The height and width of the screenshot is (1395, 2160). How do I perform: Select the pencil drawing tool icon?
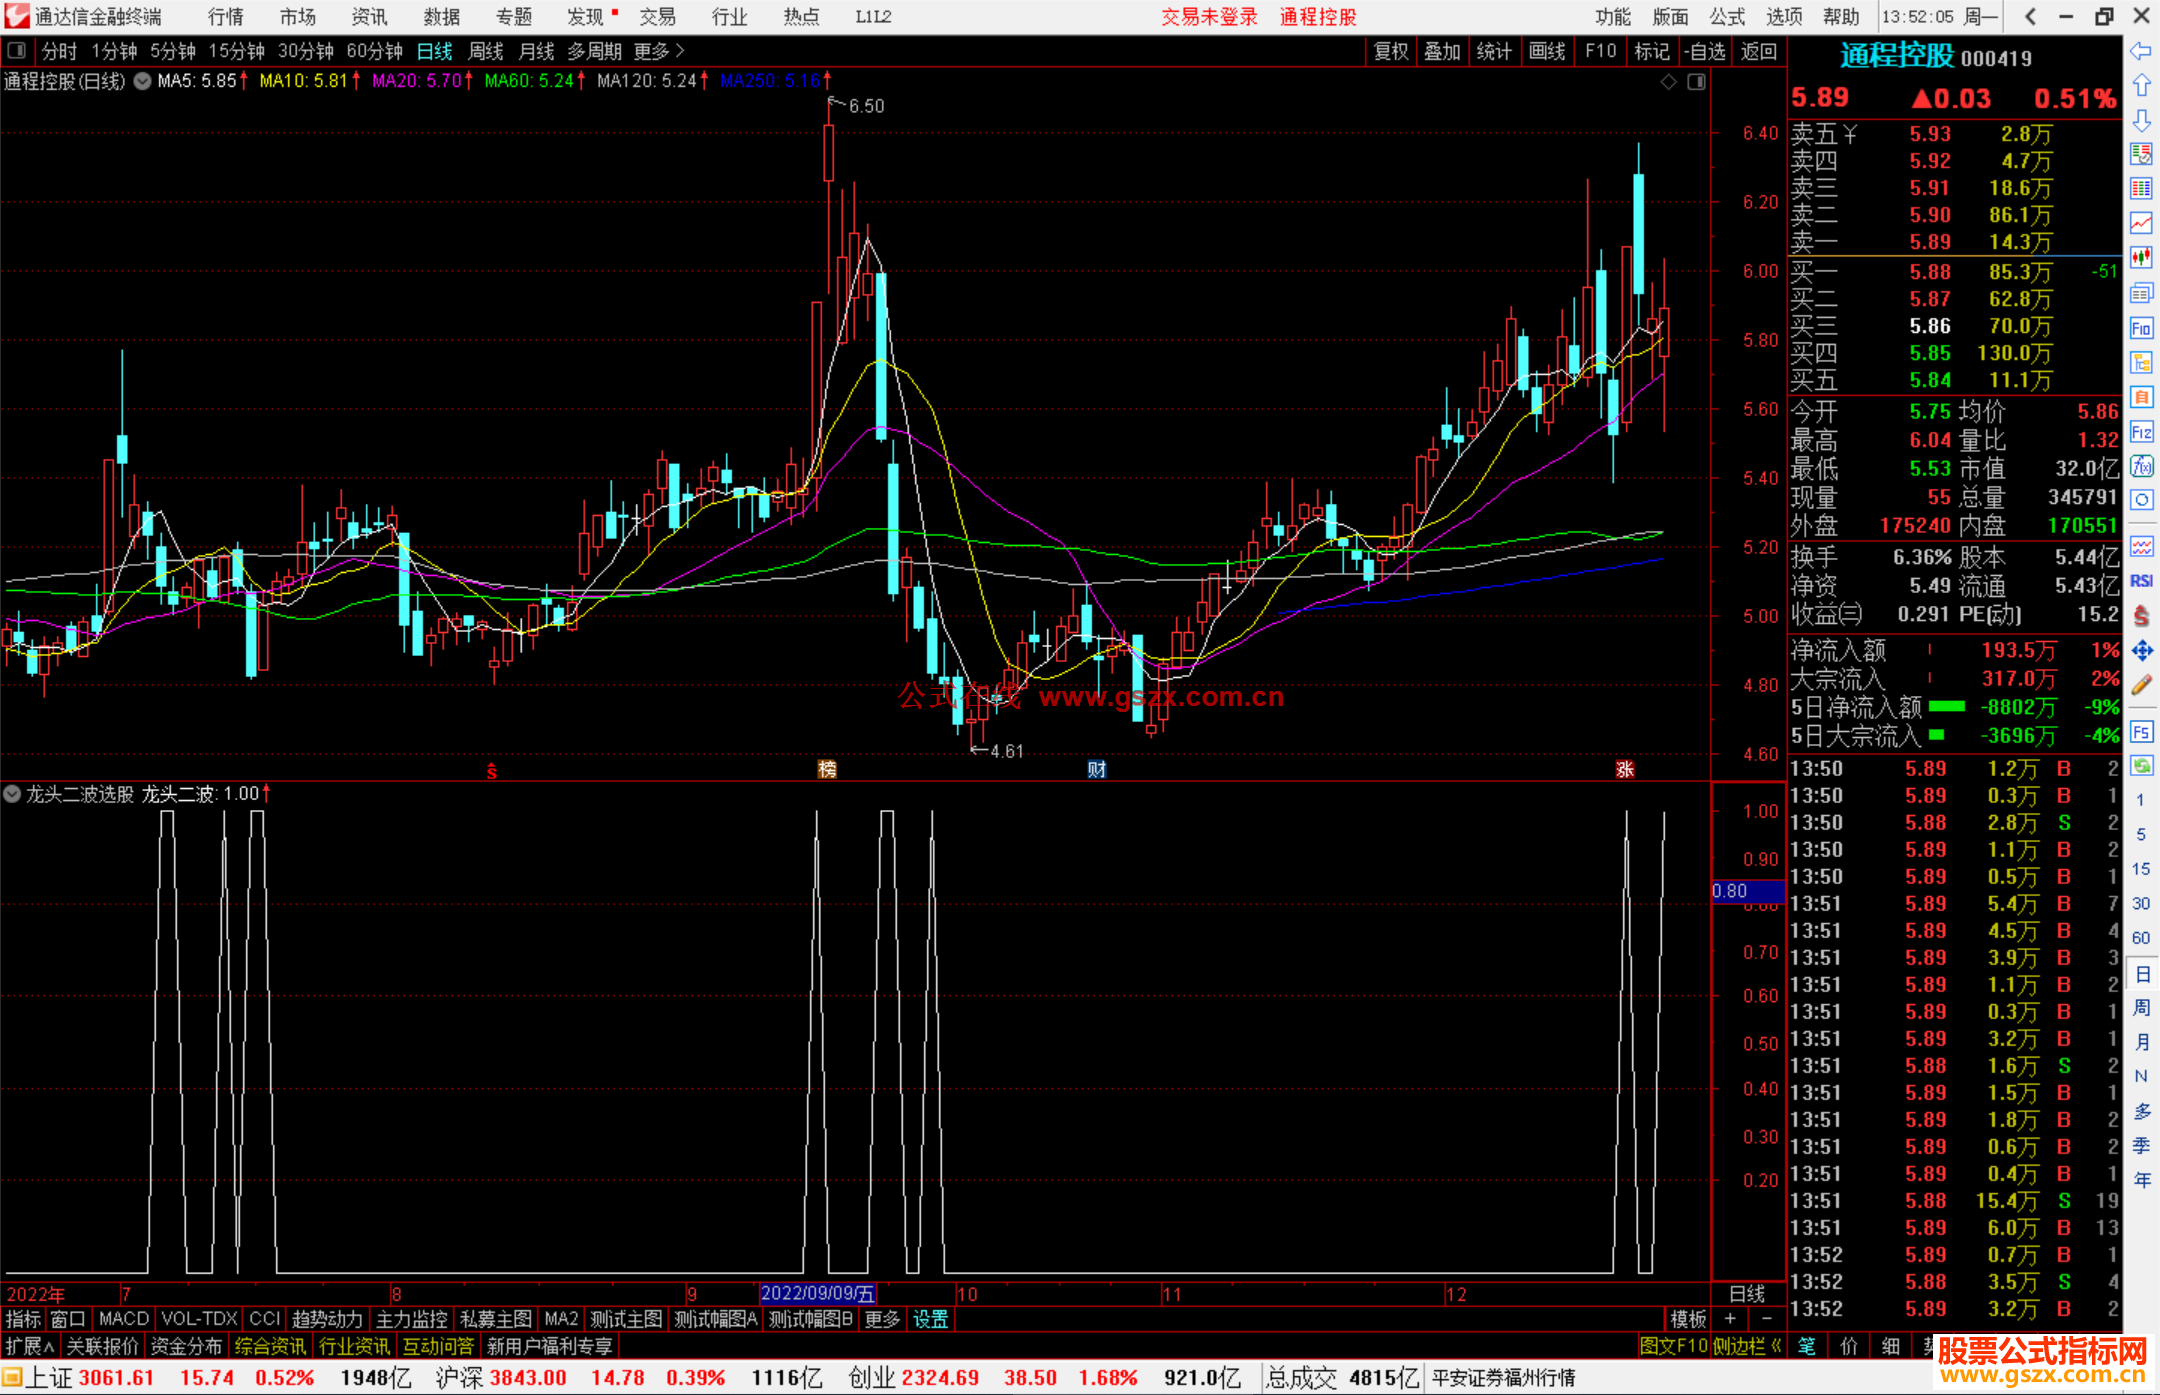2141,686
